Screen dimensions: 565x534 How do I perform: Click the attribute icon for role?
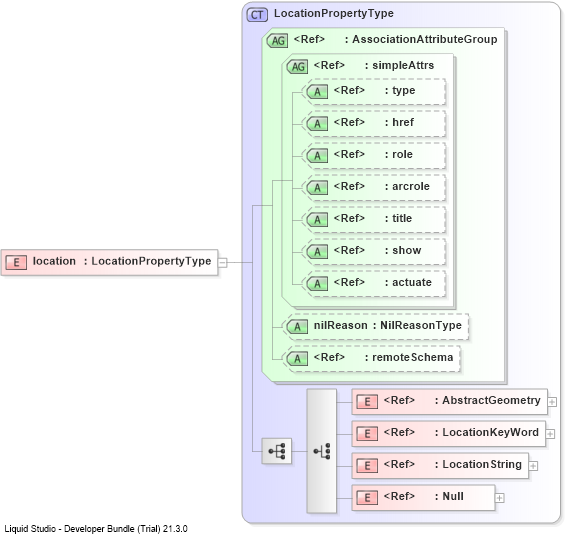click(x=317, y=156)
